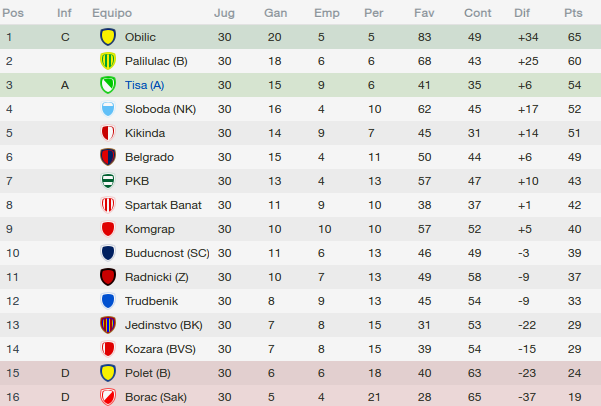Select the Komgrap row name

coord(149,229)
